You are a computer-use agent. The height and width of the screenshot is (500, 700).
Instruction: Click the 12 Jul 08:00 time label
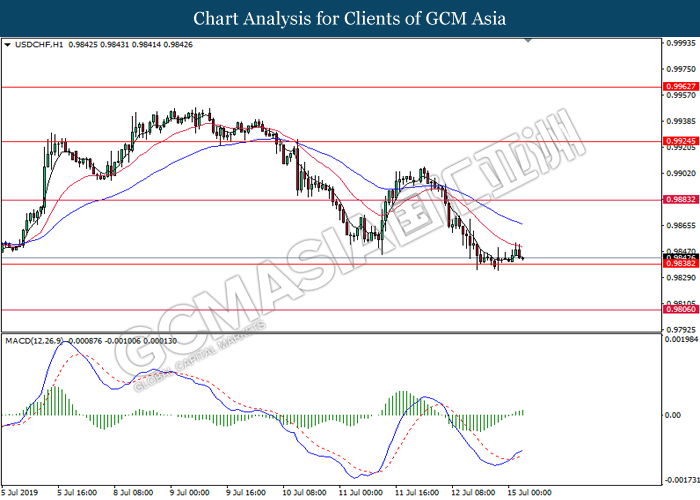pos(473,492)
